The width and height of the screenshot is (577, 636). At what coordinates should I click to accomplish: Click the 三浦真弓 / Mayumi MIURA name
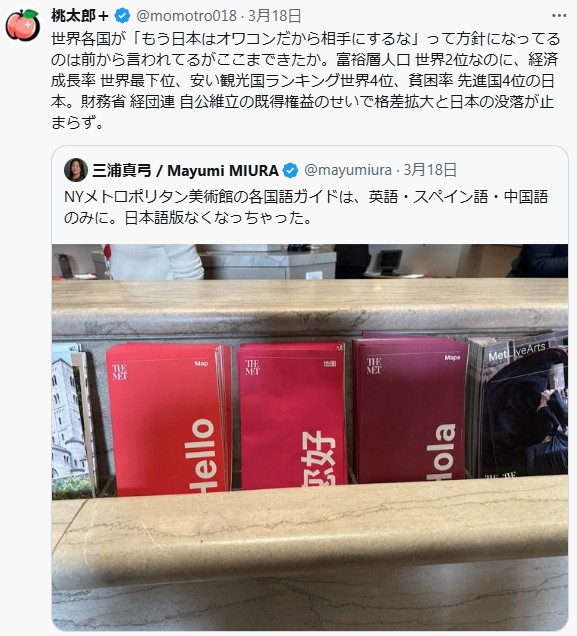click(185, 170)
